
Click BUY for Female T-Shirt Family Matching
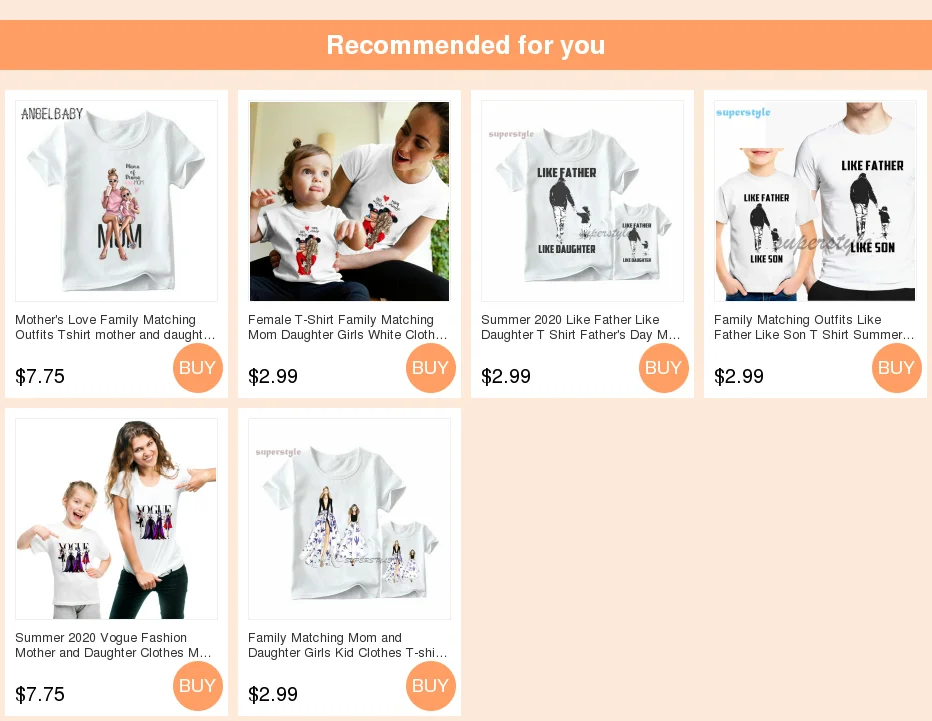431,368
